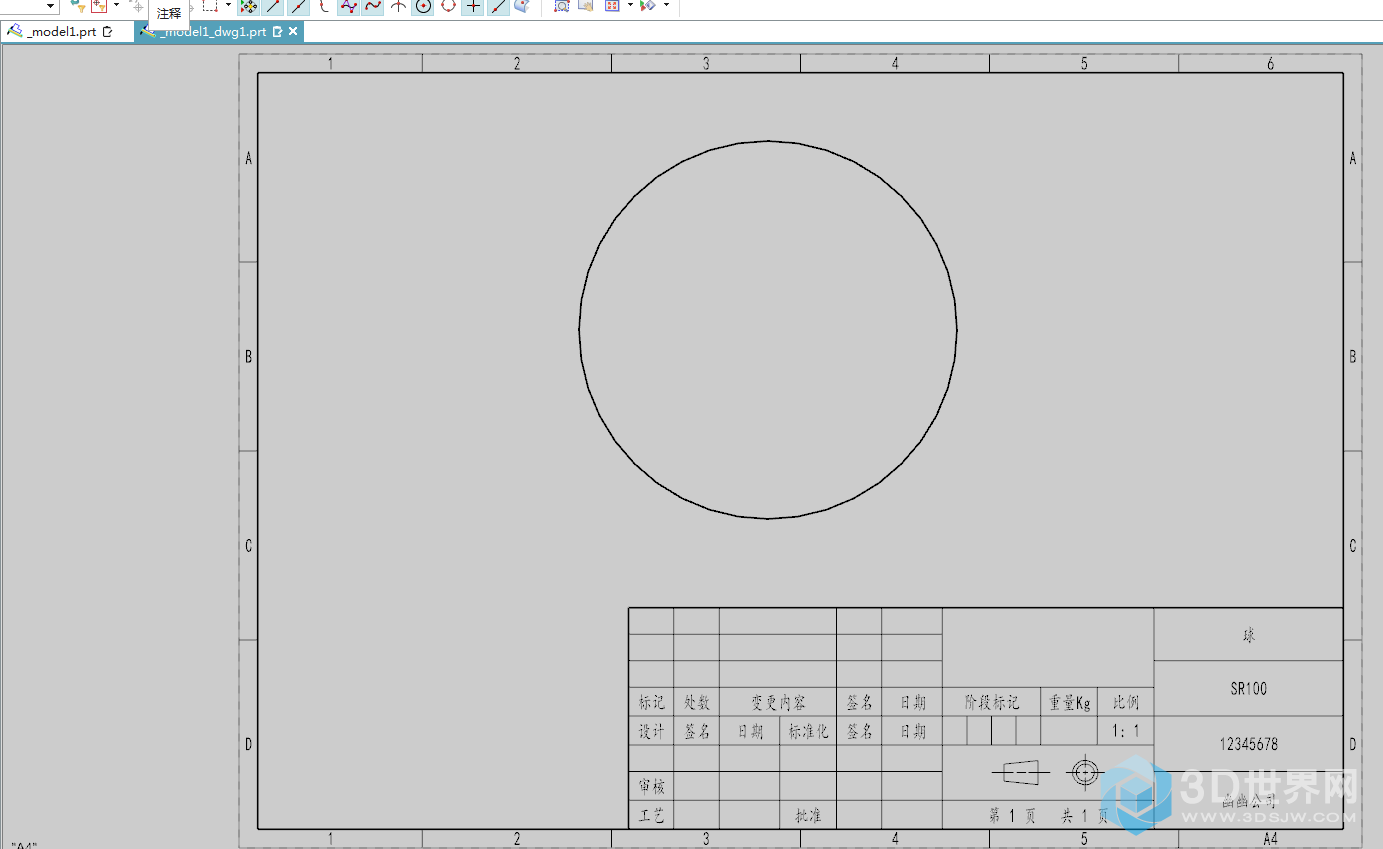Click the '第 1 页' page text

[x=1012, y=816]
